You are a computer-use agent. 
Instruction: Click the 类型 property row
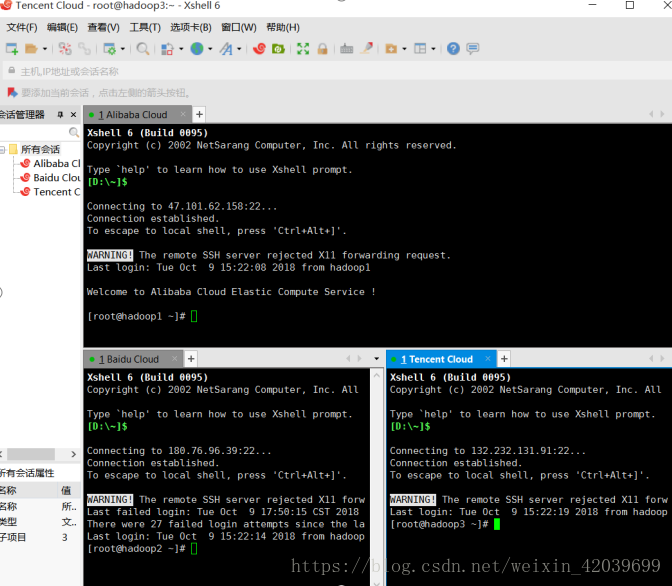tap(40, 522)
